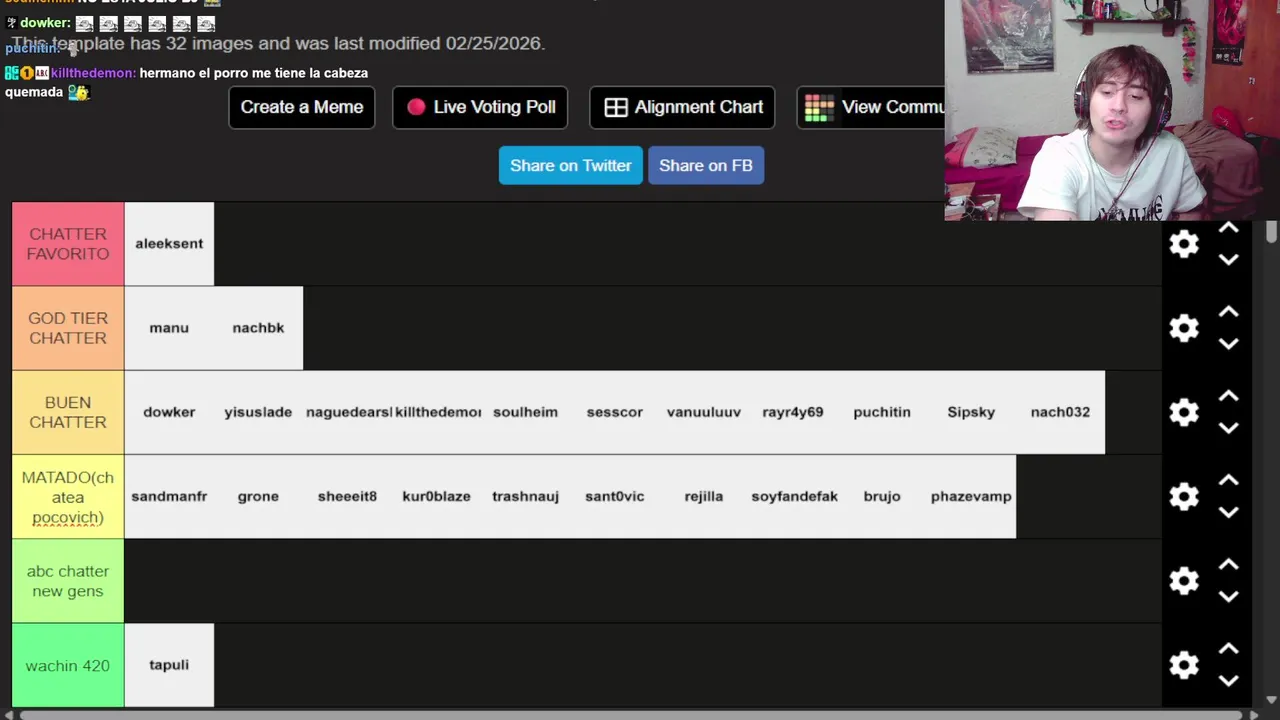
Task: Move wachin 420 row down
Action: tap(1229, 680)
